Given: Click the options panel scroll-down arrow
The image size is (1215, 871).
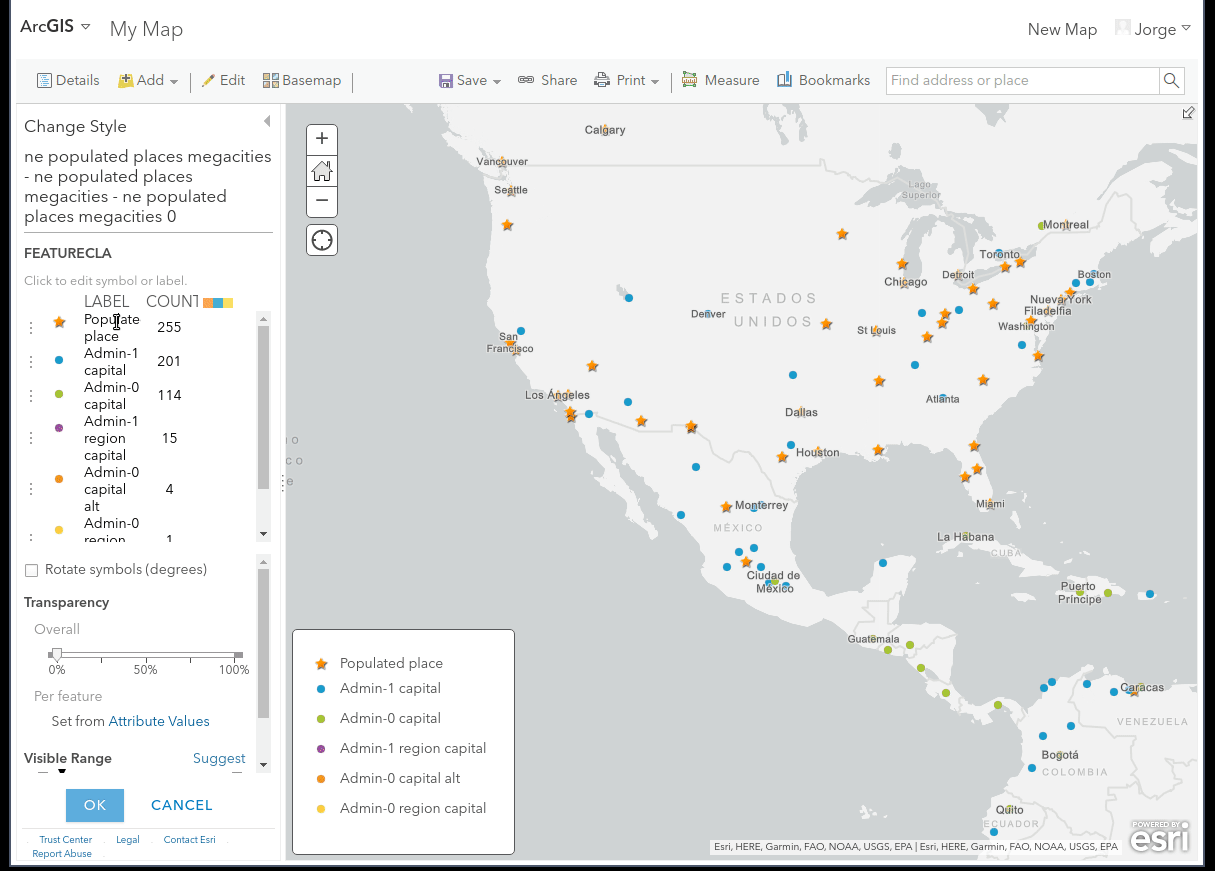Looking at the screenshot, I should point(264,765).
